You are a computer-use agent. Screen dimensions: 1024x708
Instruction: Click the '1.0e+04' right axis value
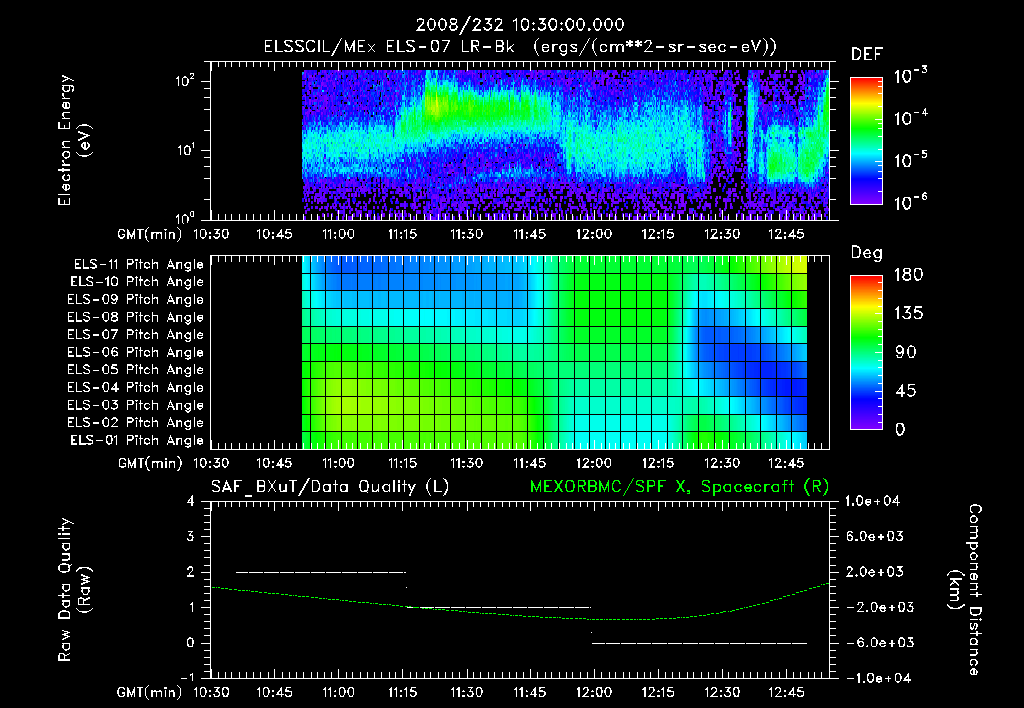click(872, 502)
